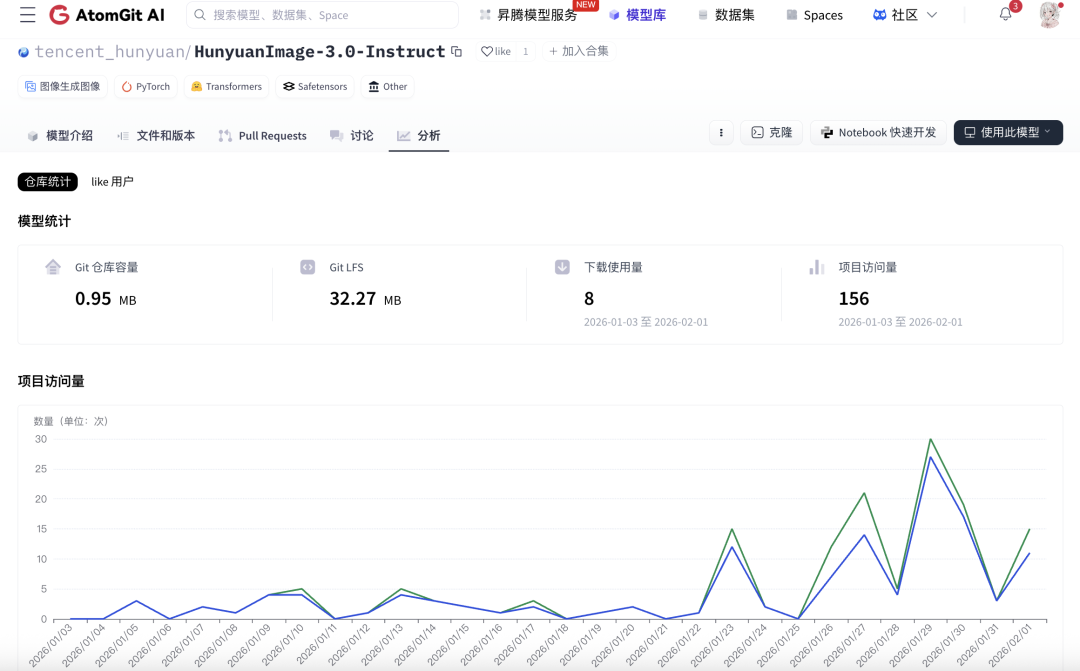
Task: Focus the search models input field
Action: coord(322,14)
